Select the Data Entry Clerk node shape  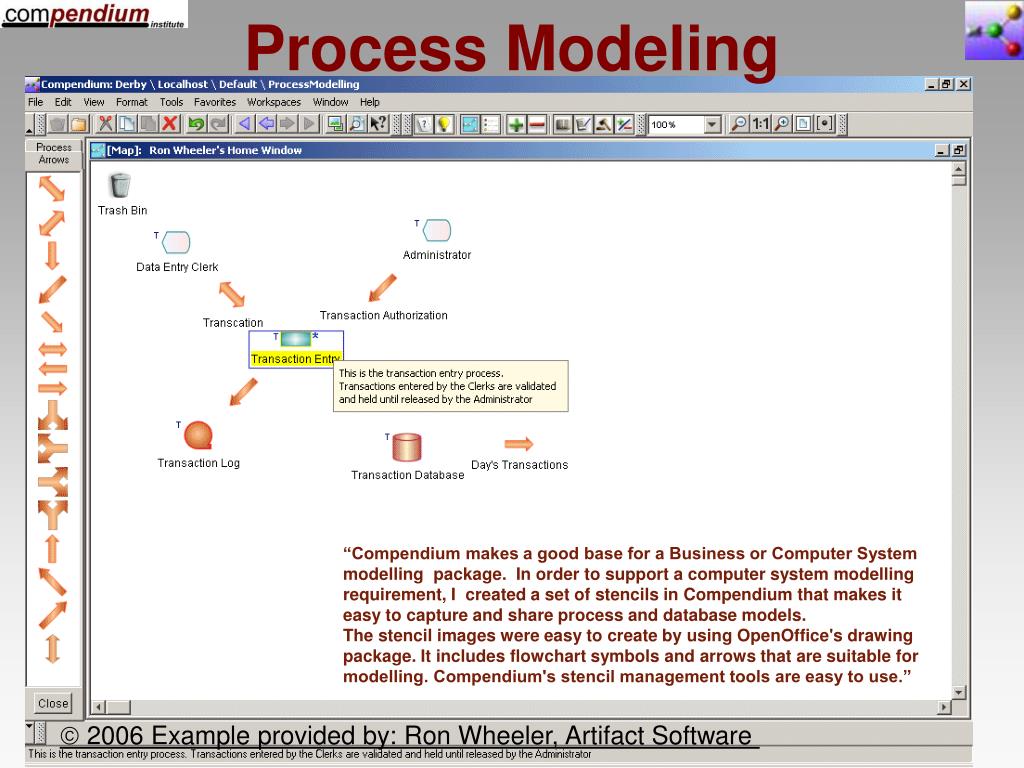click(176, 242)
